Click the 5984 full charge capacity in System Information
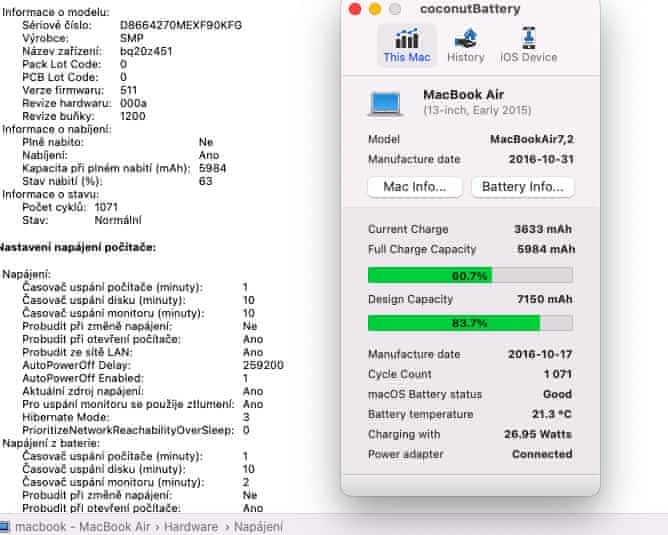The height and width of the screenshot is (535, 668). [x=212, y=168]
